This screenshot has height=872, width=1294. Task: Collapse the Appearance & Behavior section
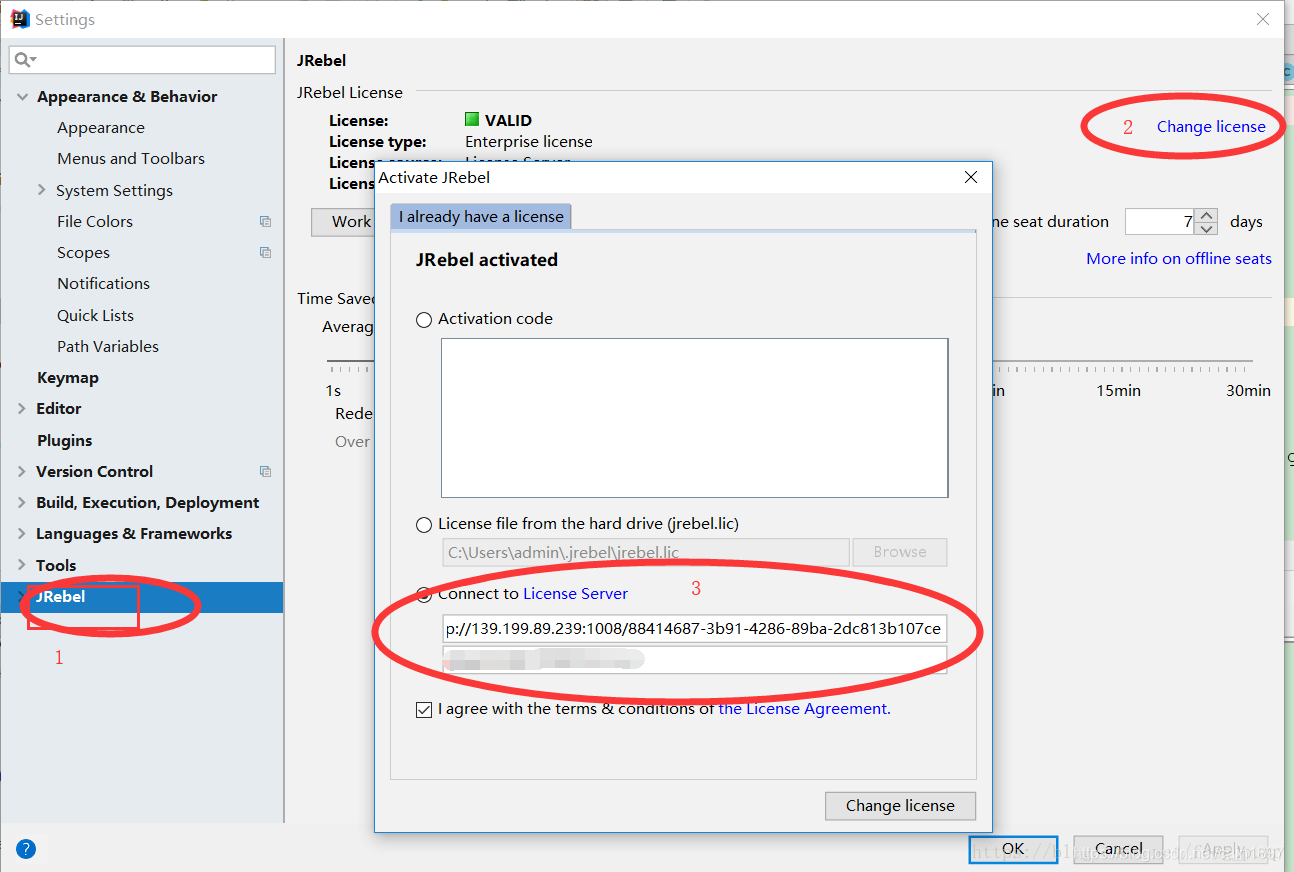22,97
